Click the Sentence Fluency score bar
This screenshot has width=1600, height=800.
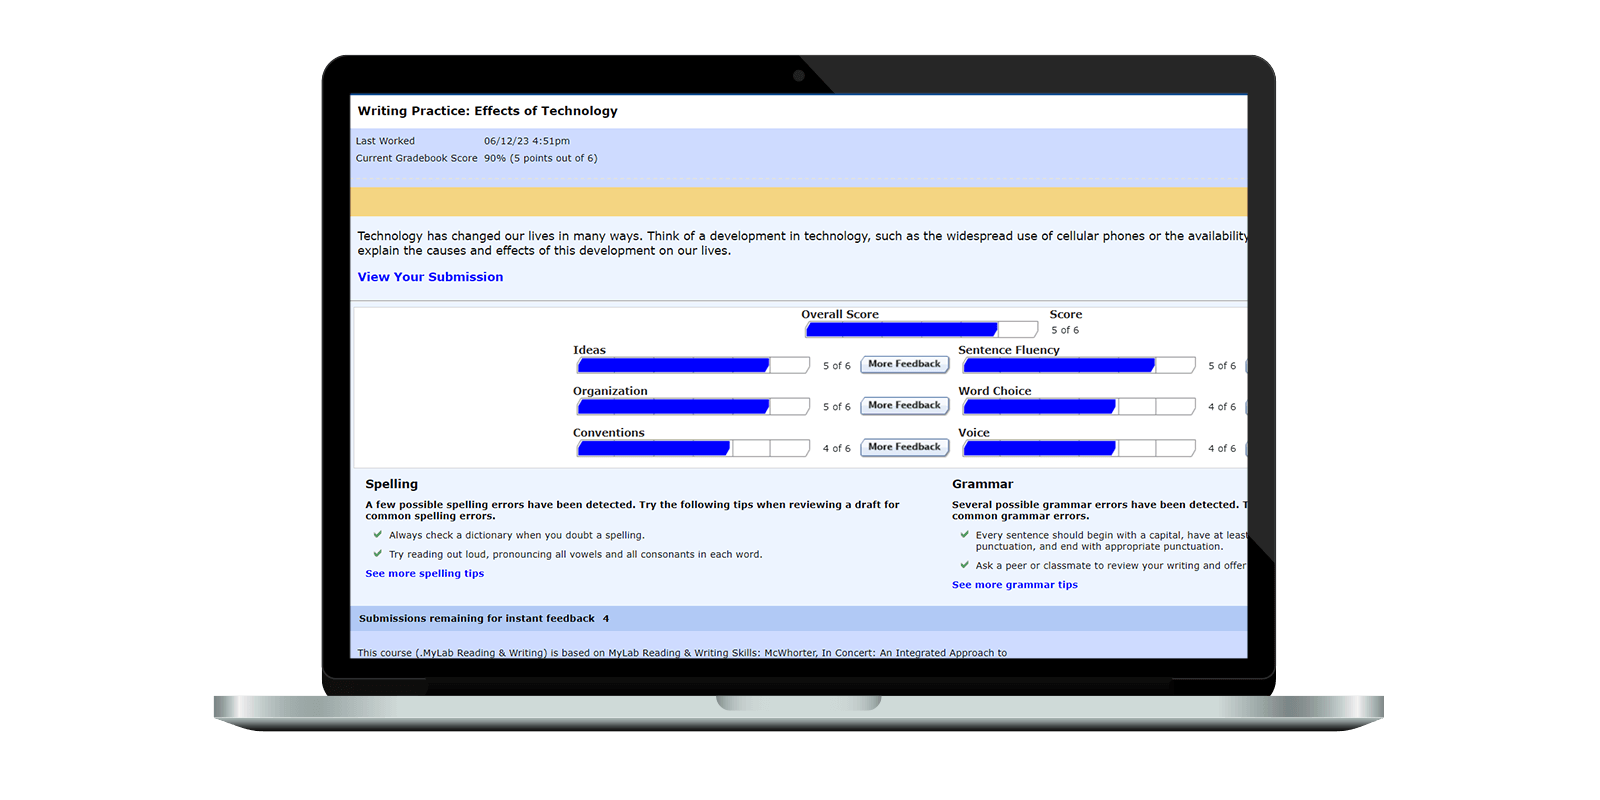click(x=1078, y=366)
